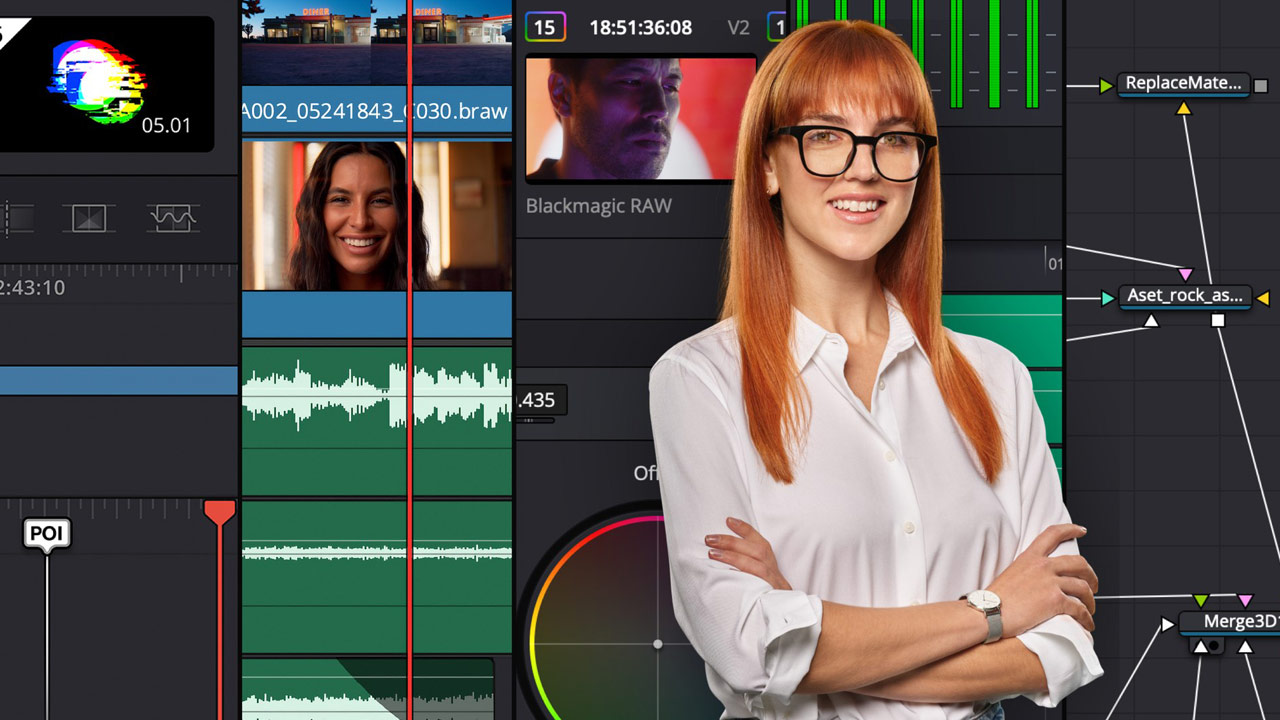Image resolution: width=1280 pixels, height=720 pixels.
Task: Click the clip name A002_05241843_C030.braw
Action: [x=375, y=111]
